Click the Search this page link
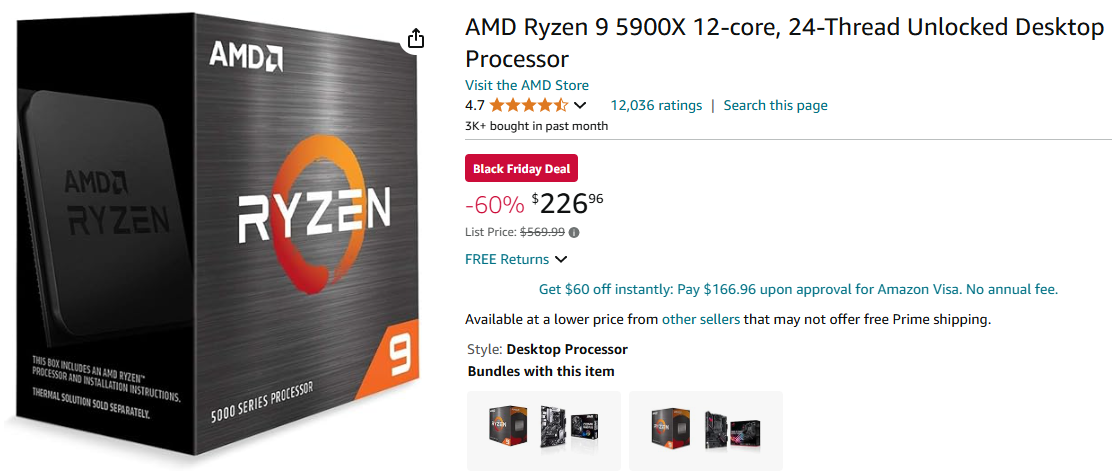This screenshot has height=472, width=1112. pyautogui.click(x=775, y=105)
